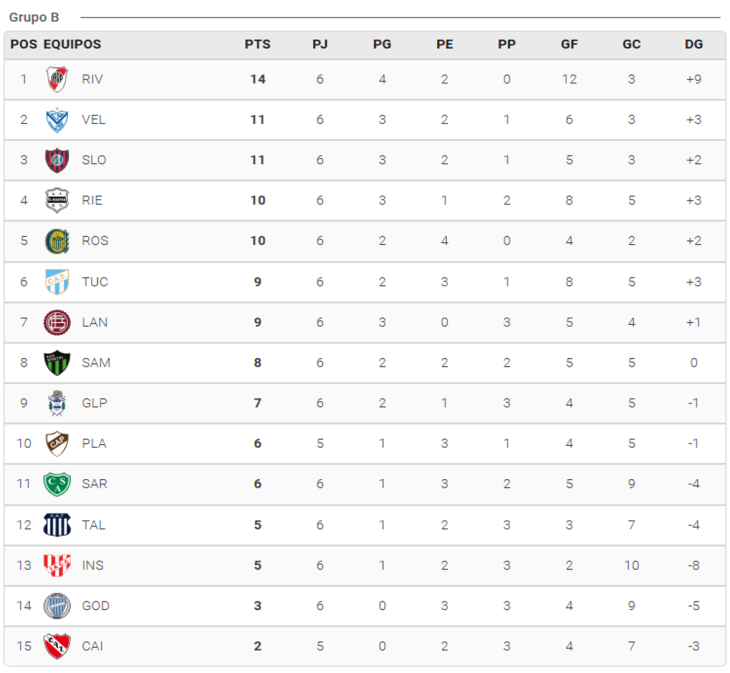Select the Lanús maroon circular logo
This screenshot has height=673, width=730.
[57, 323]
